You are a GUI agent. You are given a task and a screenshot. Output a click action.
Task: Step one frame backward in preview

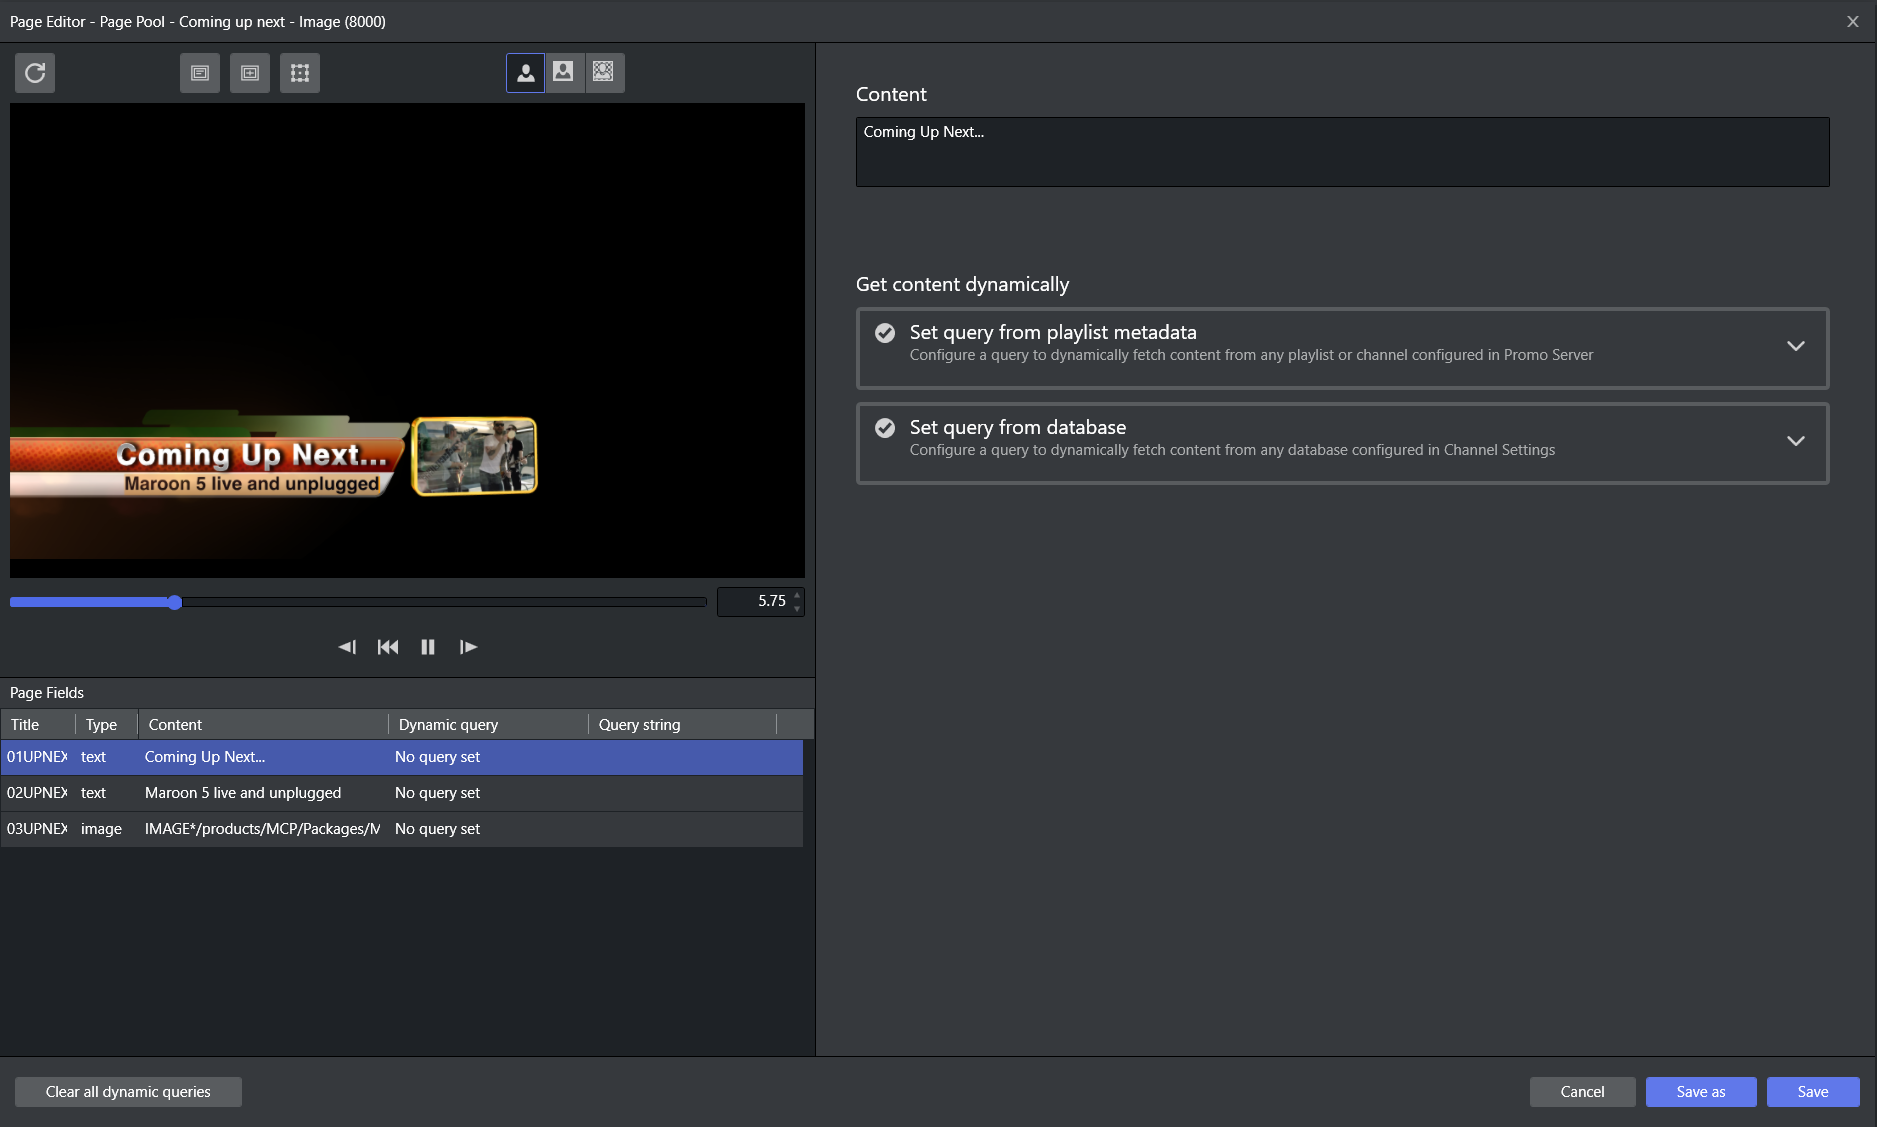(347, 647)
